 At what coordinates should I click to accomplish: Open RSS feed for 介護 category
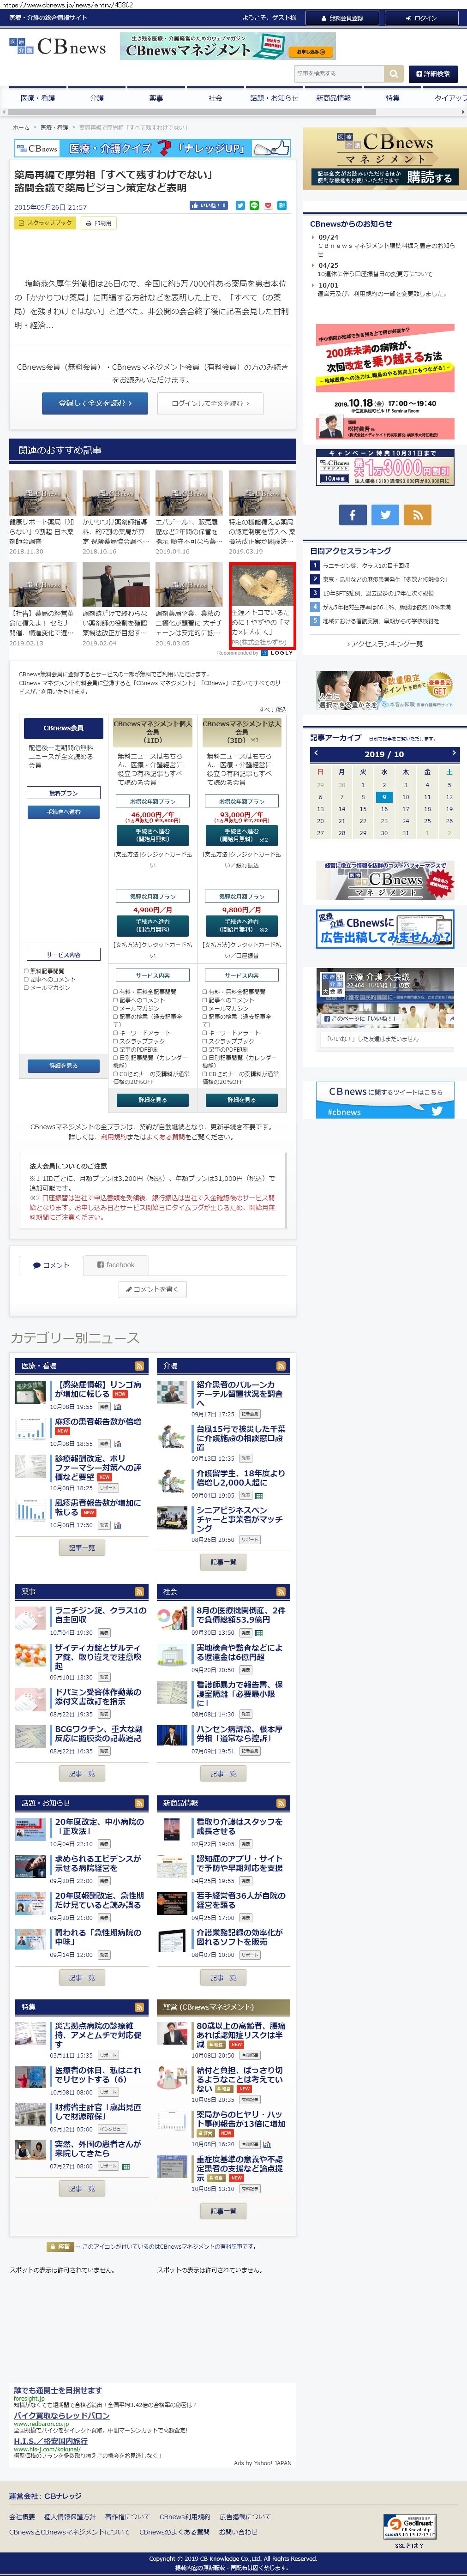[281, 1365]
